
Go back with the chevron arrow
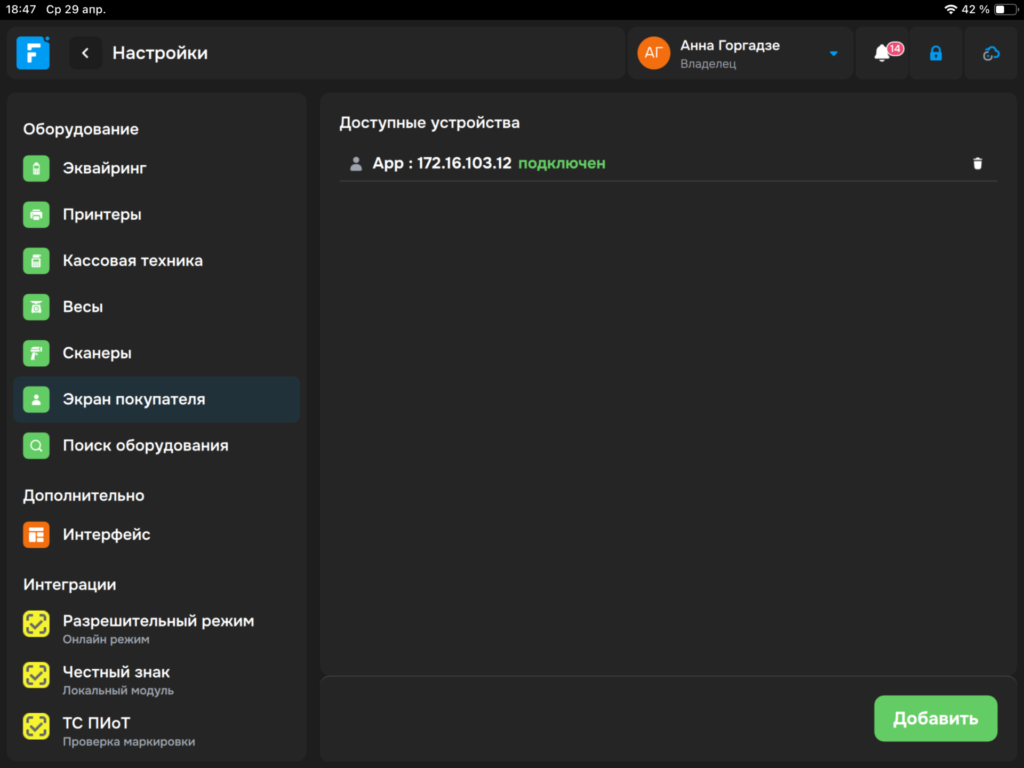pyautogui.click(x=86, y=53)
